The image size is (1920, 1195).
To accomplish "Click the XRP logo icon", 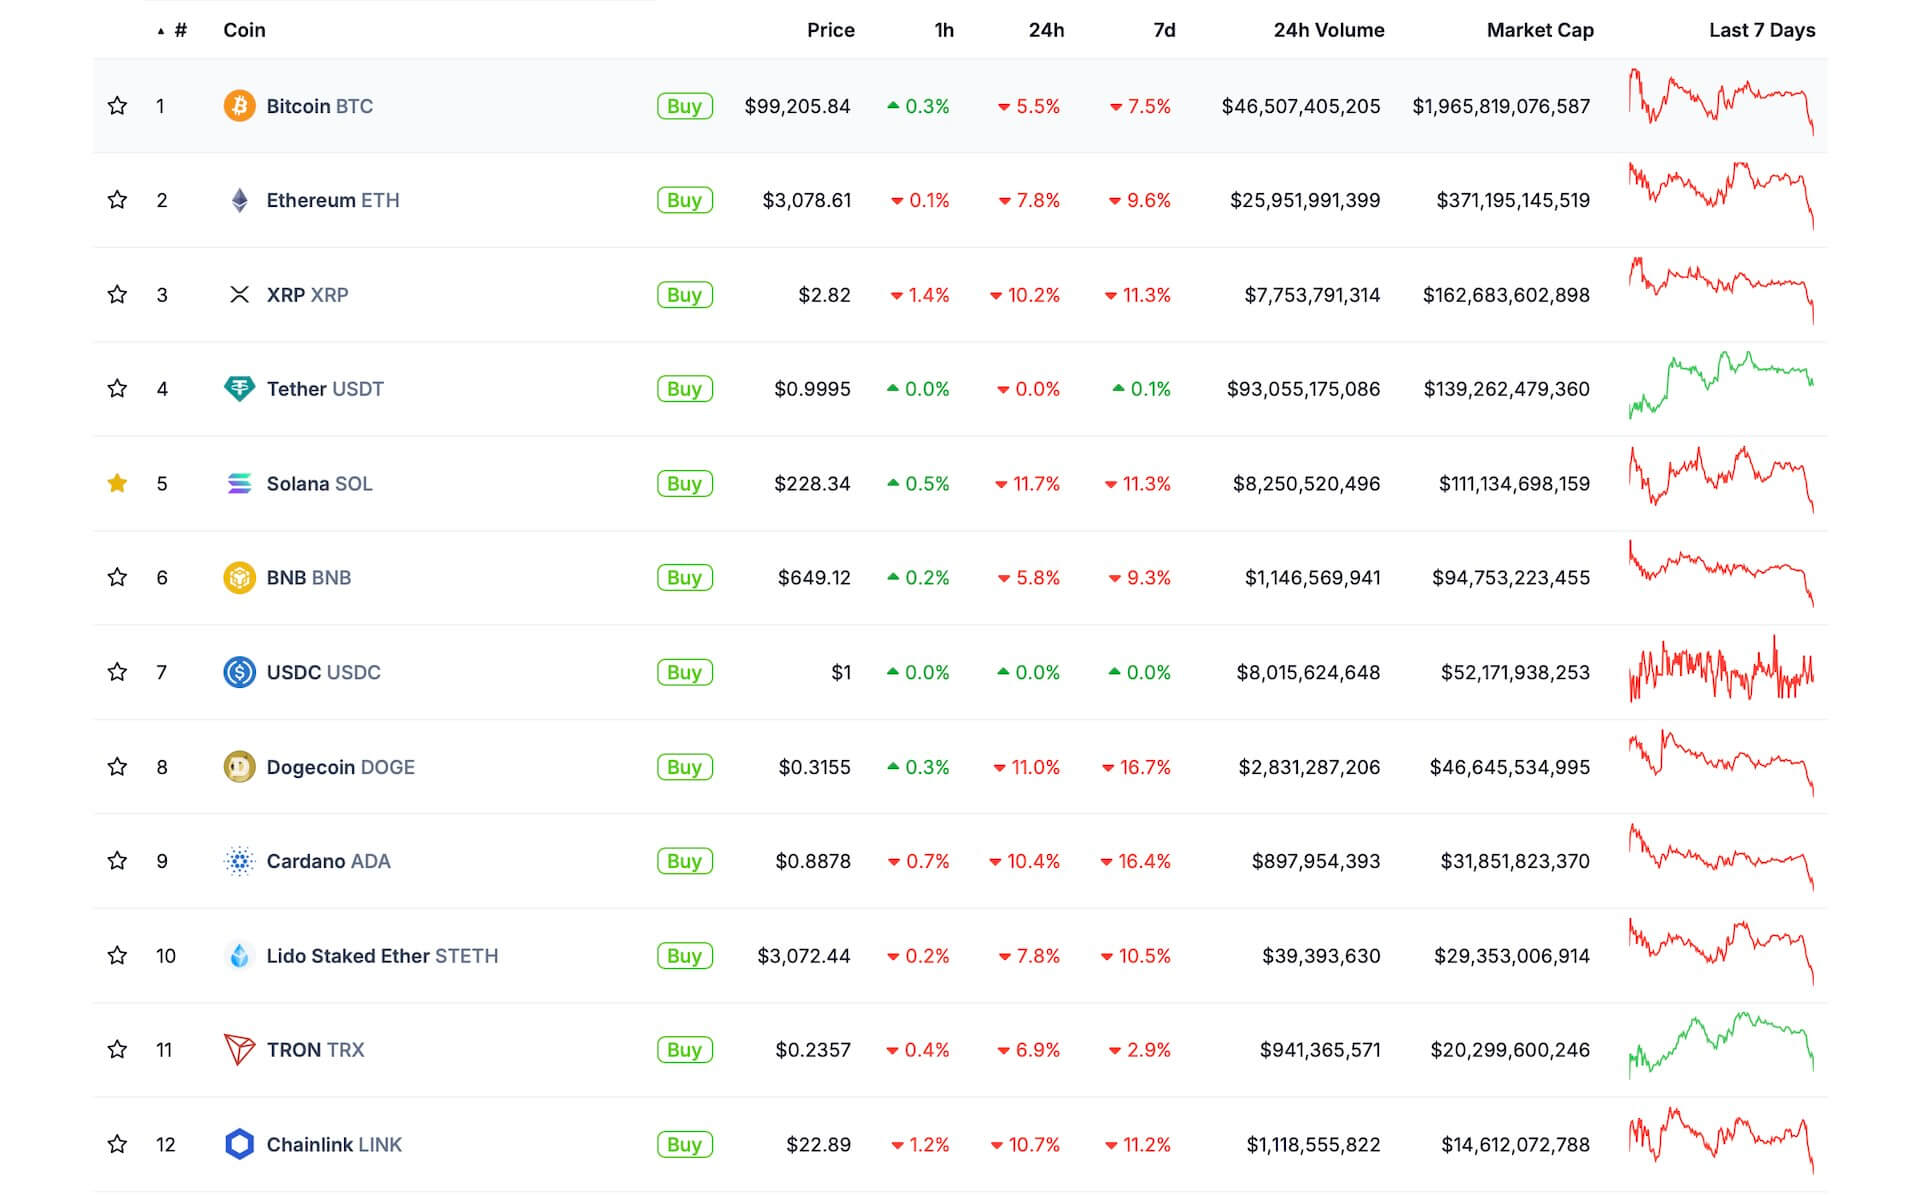I will click(239, 295).
